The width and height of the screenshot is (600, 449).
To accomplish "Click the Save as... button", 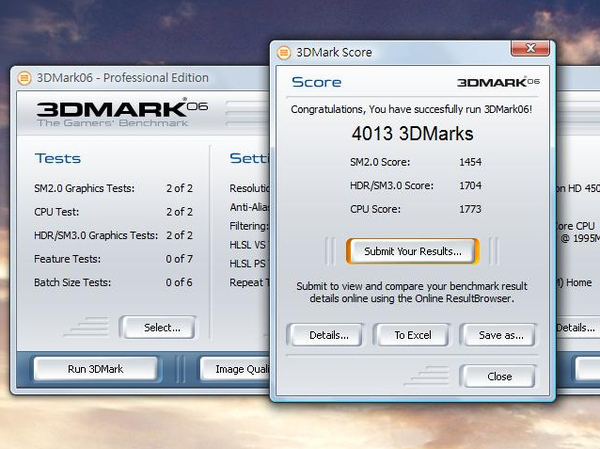I will [498, 335].
